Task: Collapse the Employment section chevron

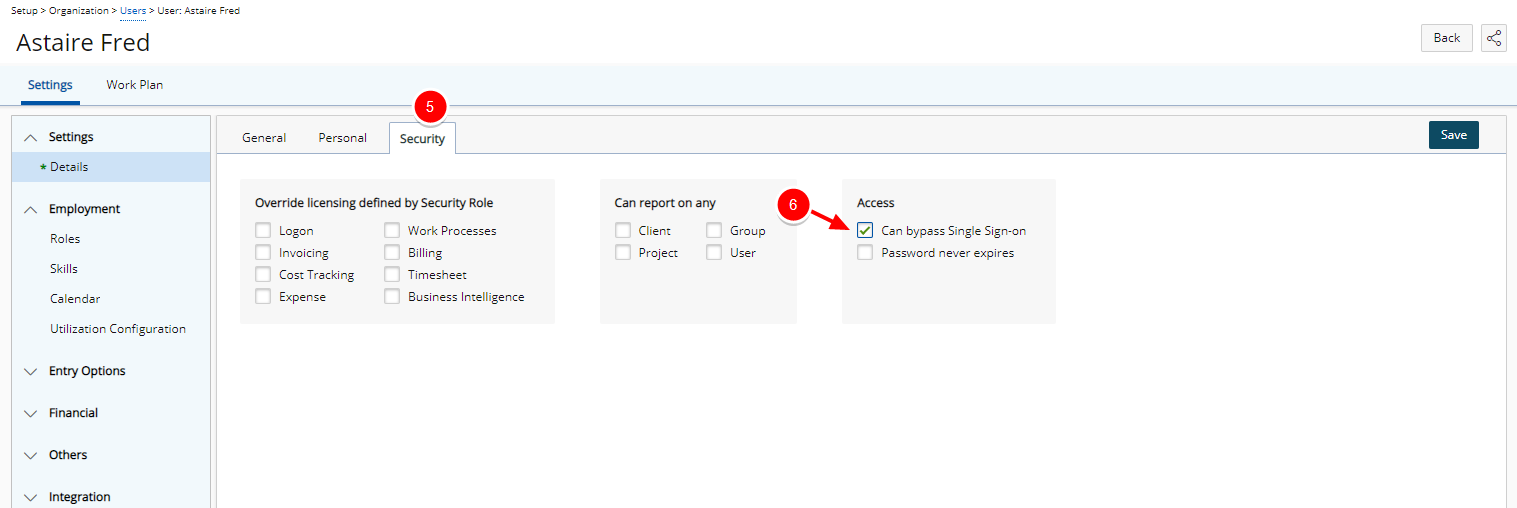Action: point(31,210)
